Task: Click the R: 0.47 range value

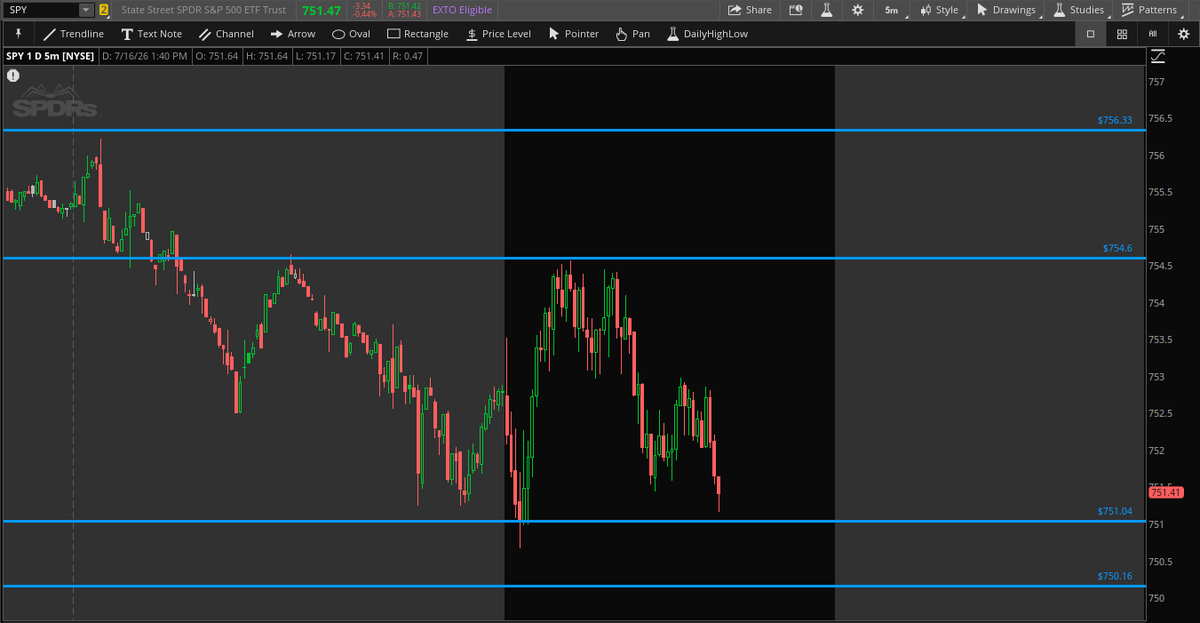Action: 407,56
